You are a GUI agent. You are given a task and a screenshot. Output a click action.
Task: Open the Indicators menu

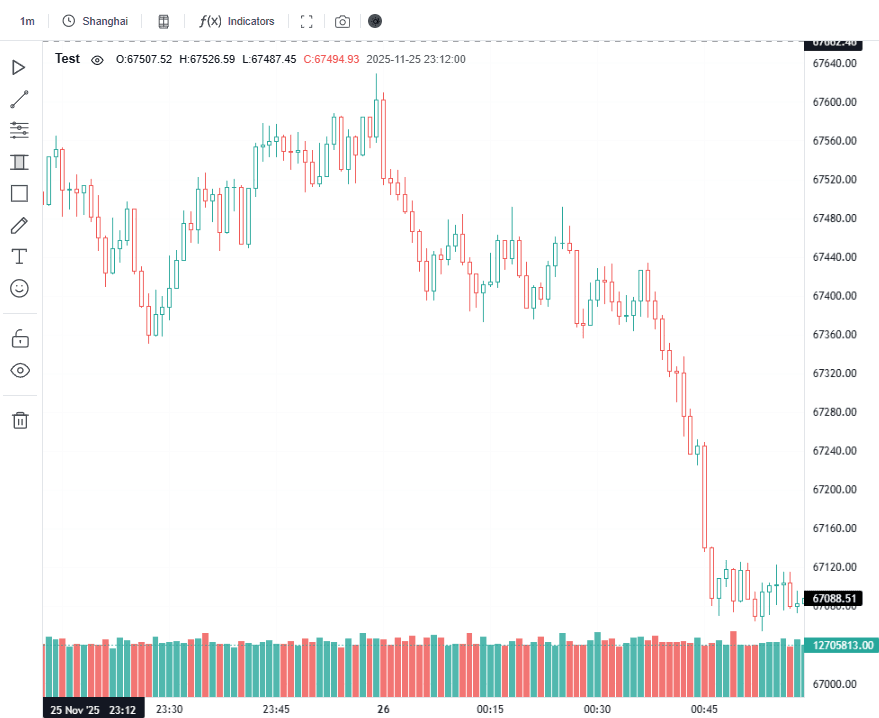(237, 21)
